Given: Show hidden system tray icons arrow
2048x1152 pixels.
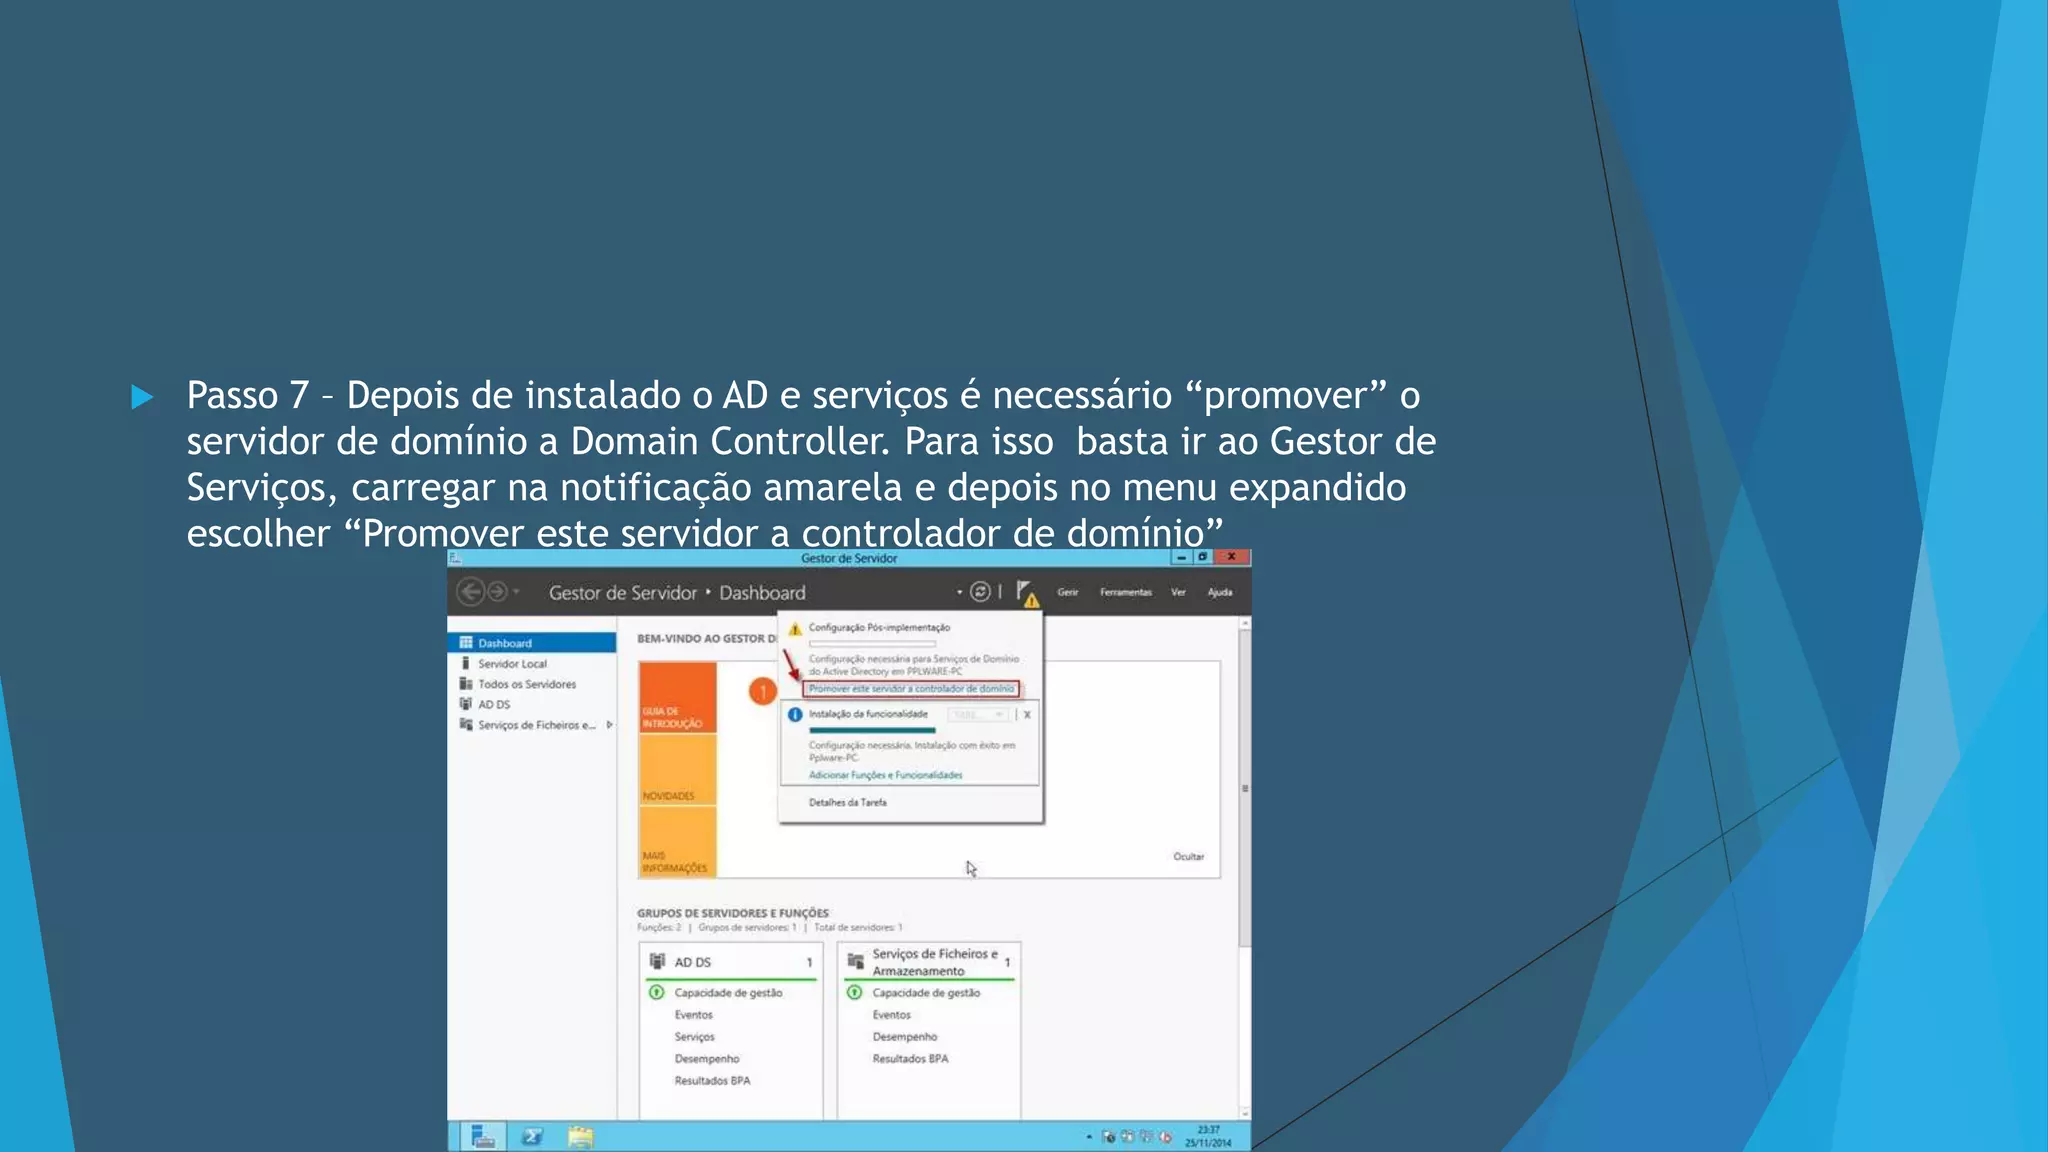Looking at the screenshot, I should pos(1089,1138).
